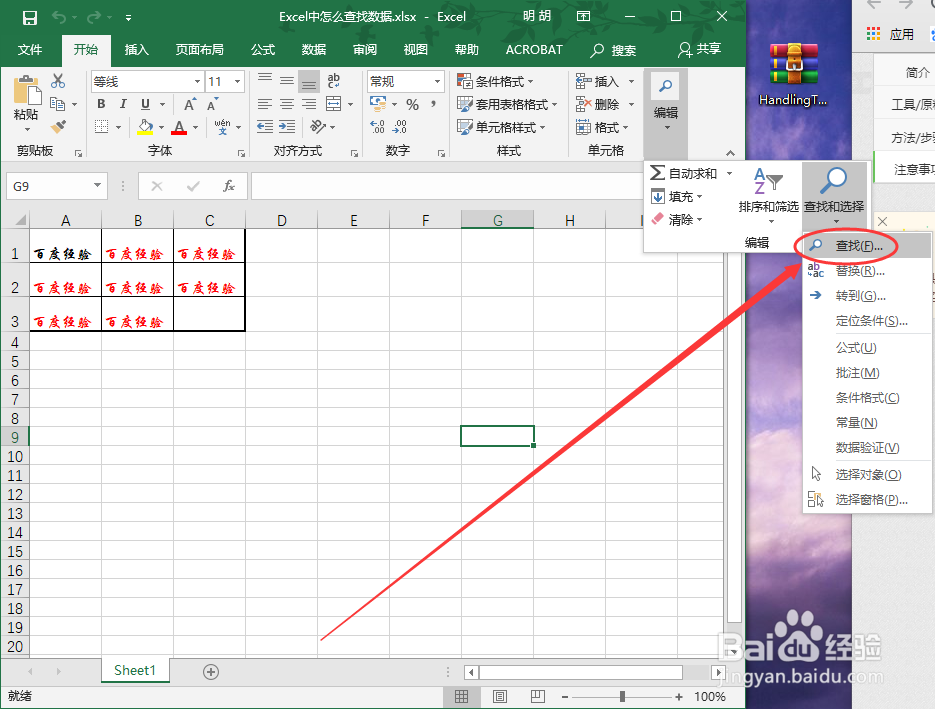Toggle Wrap Text (ab) icon
This screenshot has height=709, width=935.
click(333, 81)
